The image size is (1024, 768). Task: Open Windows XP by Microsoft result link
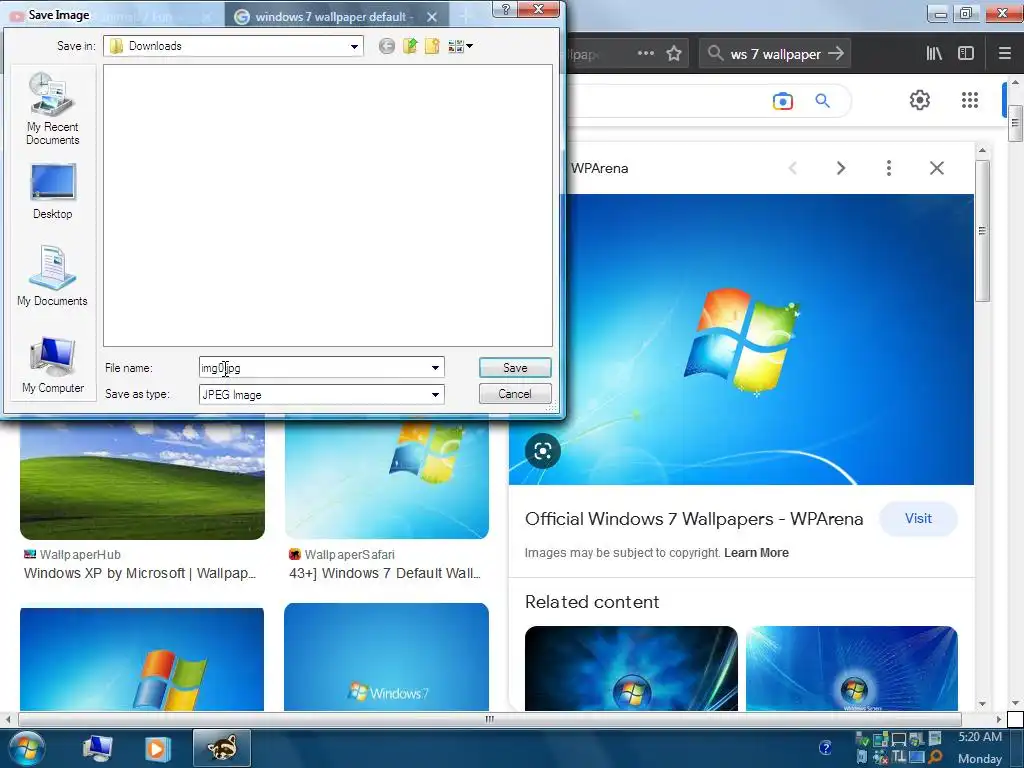140,573
